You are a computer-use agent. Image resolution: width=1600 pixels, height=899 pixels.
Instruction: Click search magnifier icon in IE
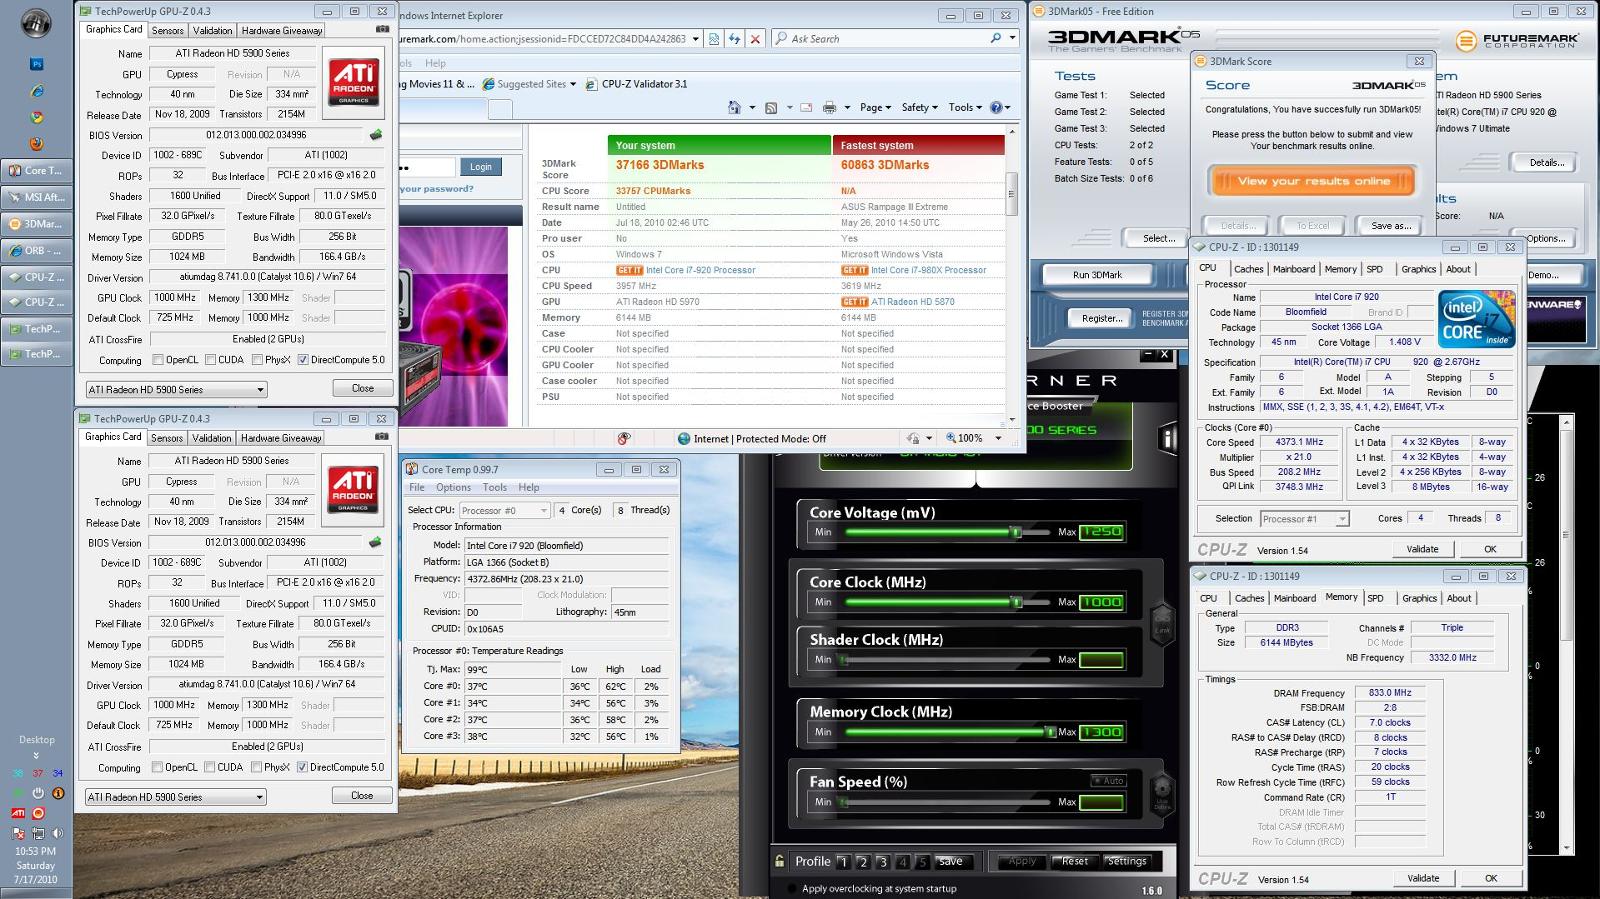pos(995,38)
